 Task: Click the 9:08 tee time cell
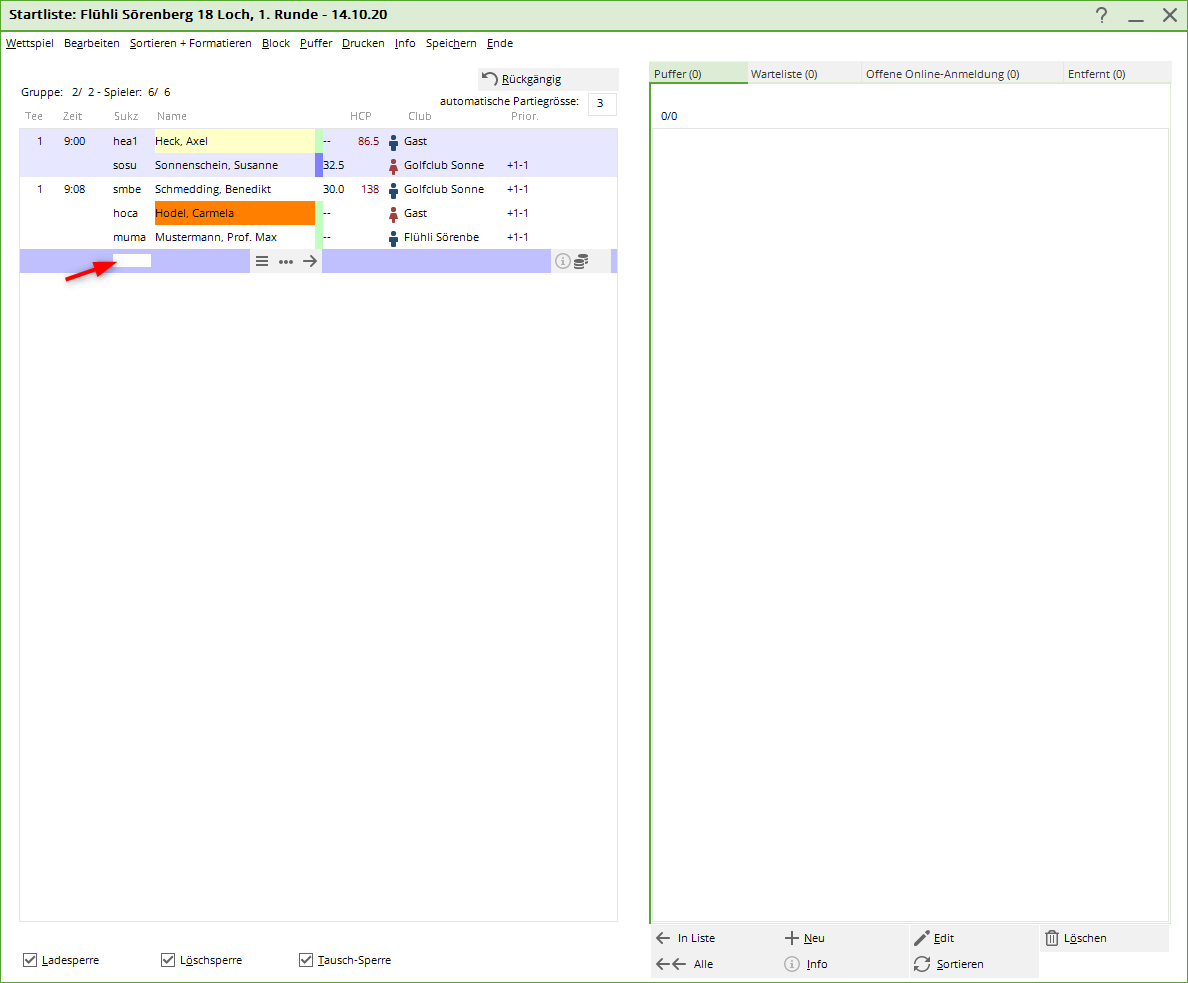[74, 189]
